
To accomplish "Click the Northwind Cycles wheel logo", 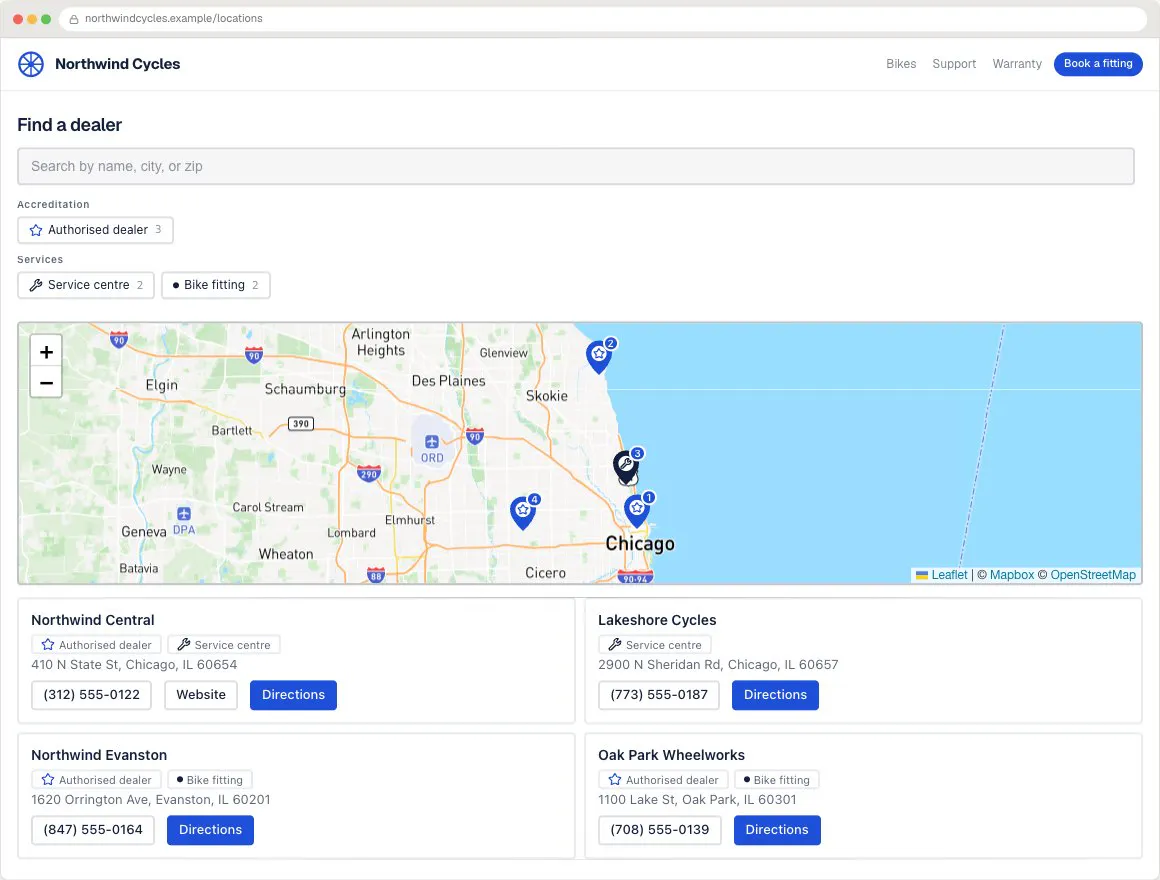I will (31, 64).
